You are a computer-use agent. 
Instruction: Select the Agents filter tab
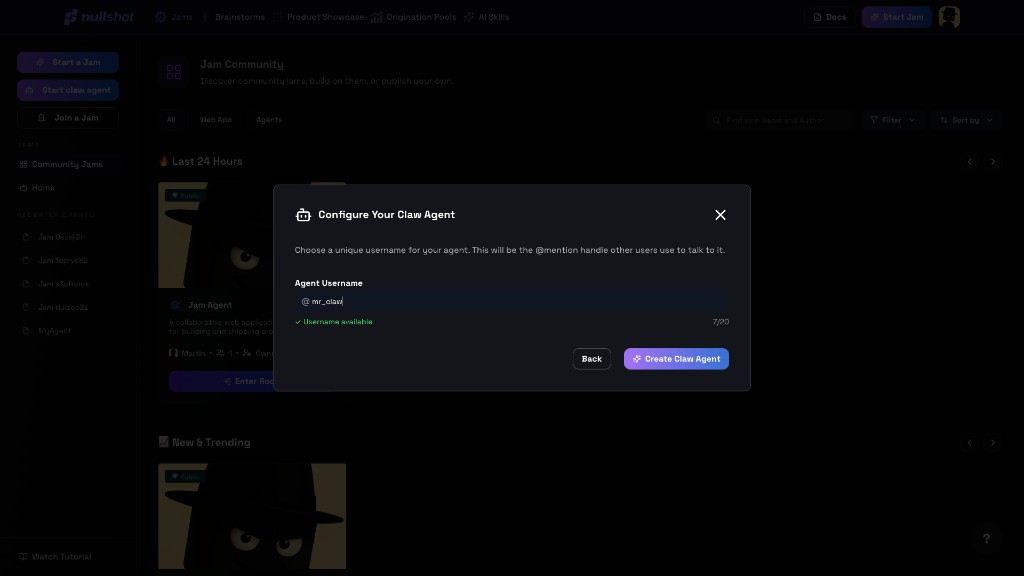[x=269, y=120]
